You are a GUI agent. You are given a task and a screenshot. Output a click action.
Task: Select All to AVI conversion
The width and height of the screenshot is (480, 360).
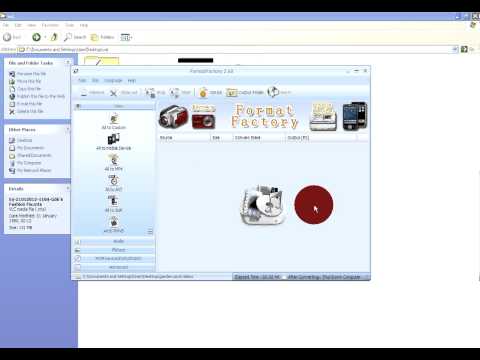click(114, 183)
